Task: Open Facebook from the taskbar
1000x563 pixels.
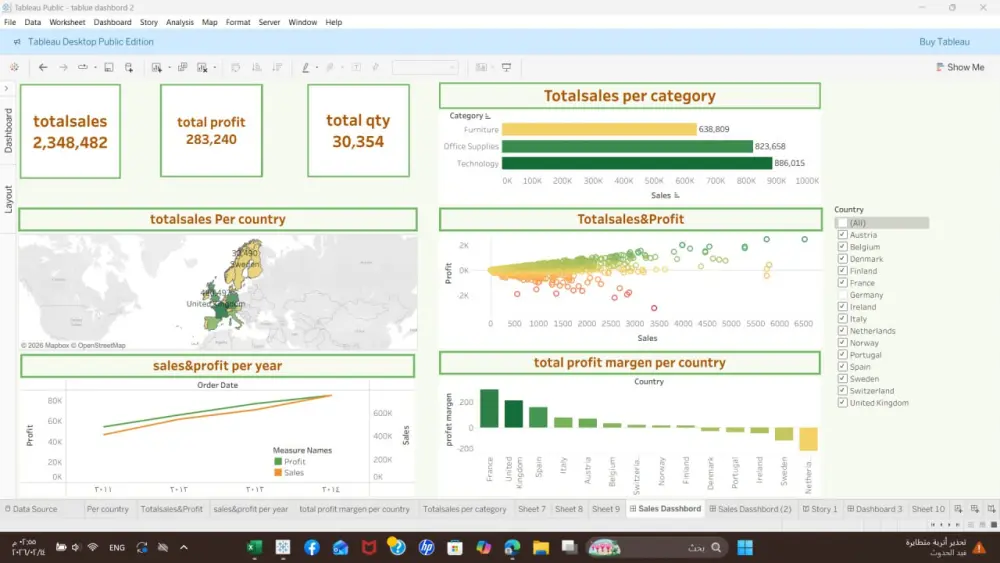Action: (312, 547)
